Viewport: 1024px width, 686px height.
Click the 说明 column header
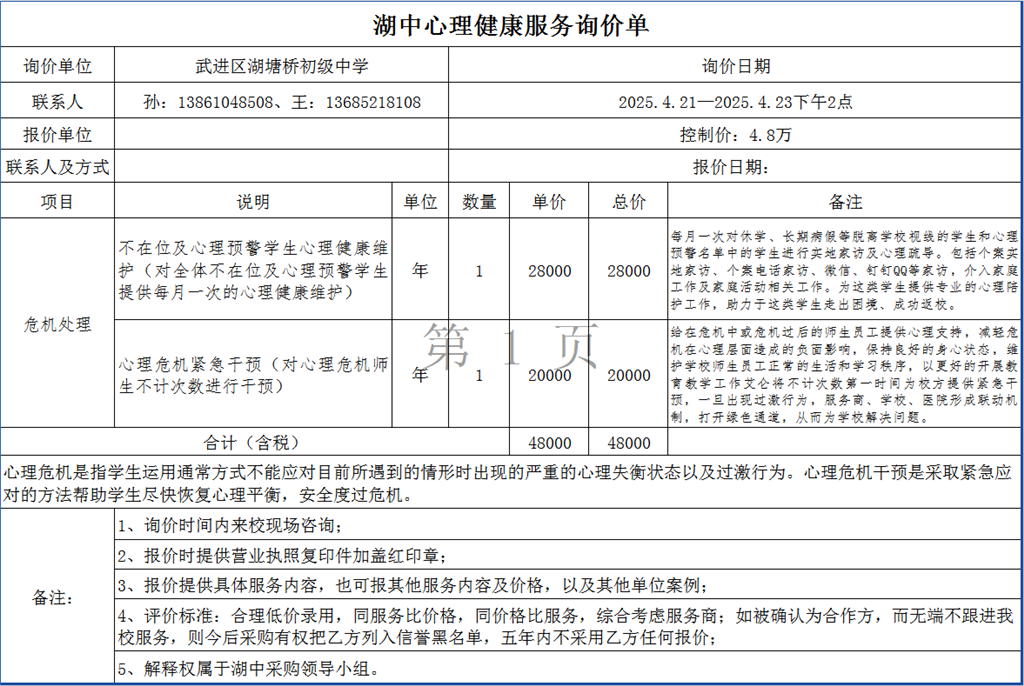coord(253,201)
